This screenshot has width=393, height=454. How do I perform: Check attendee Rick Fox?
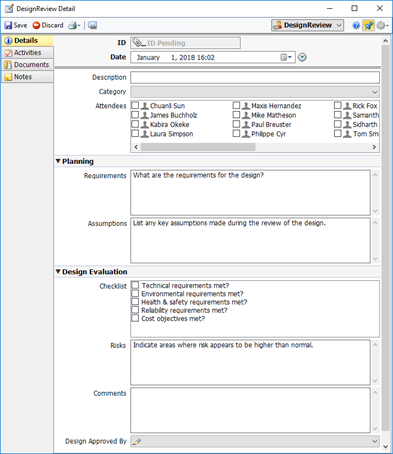[x=338, y=106]
